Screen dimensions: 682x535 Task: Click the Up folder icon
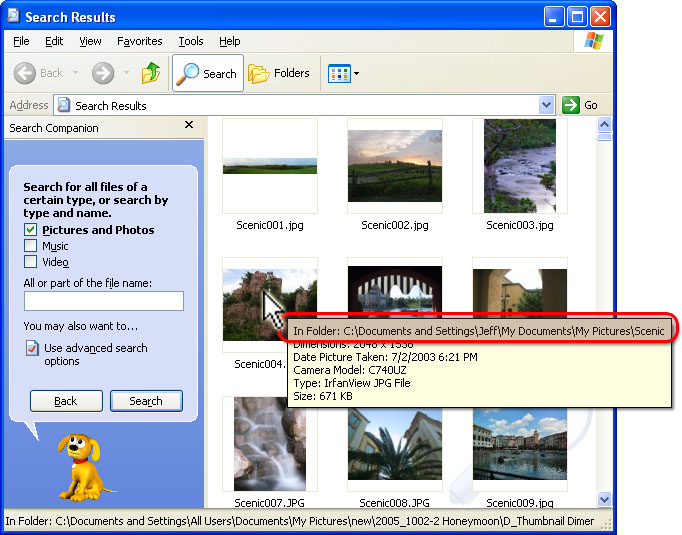point(151,73)
